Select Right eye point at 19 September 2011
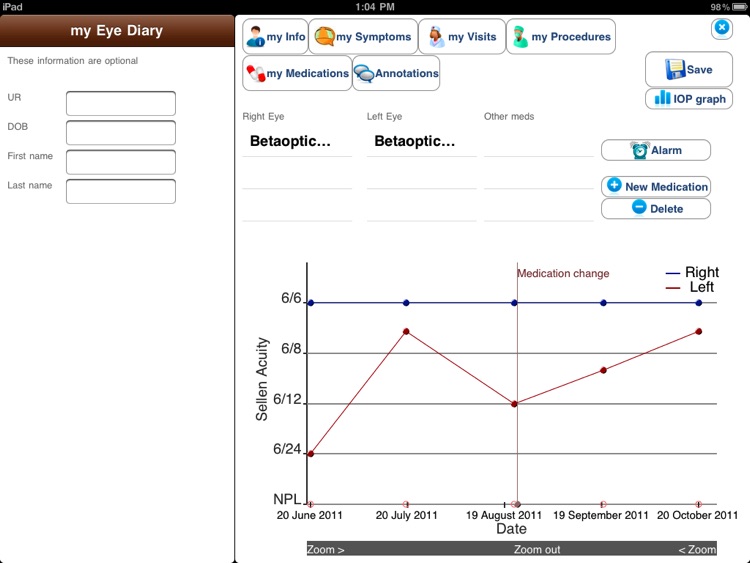This screenshot has height=563, width=750. (603, 303)
